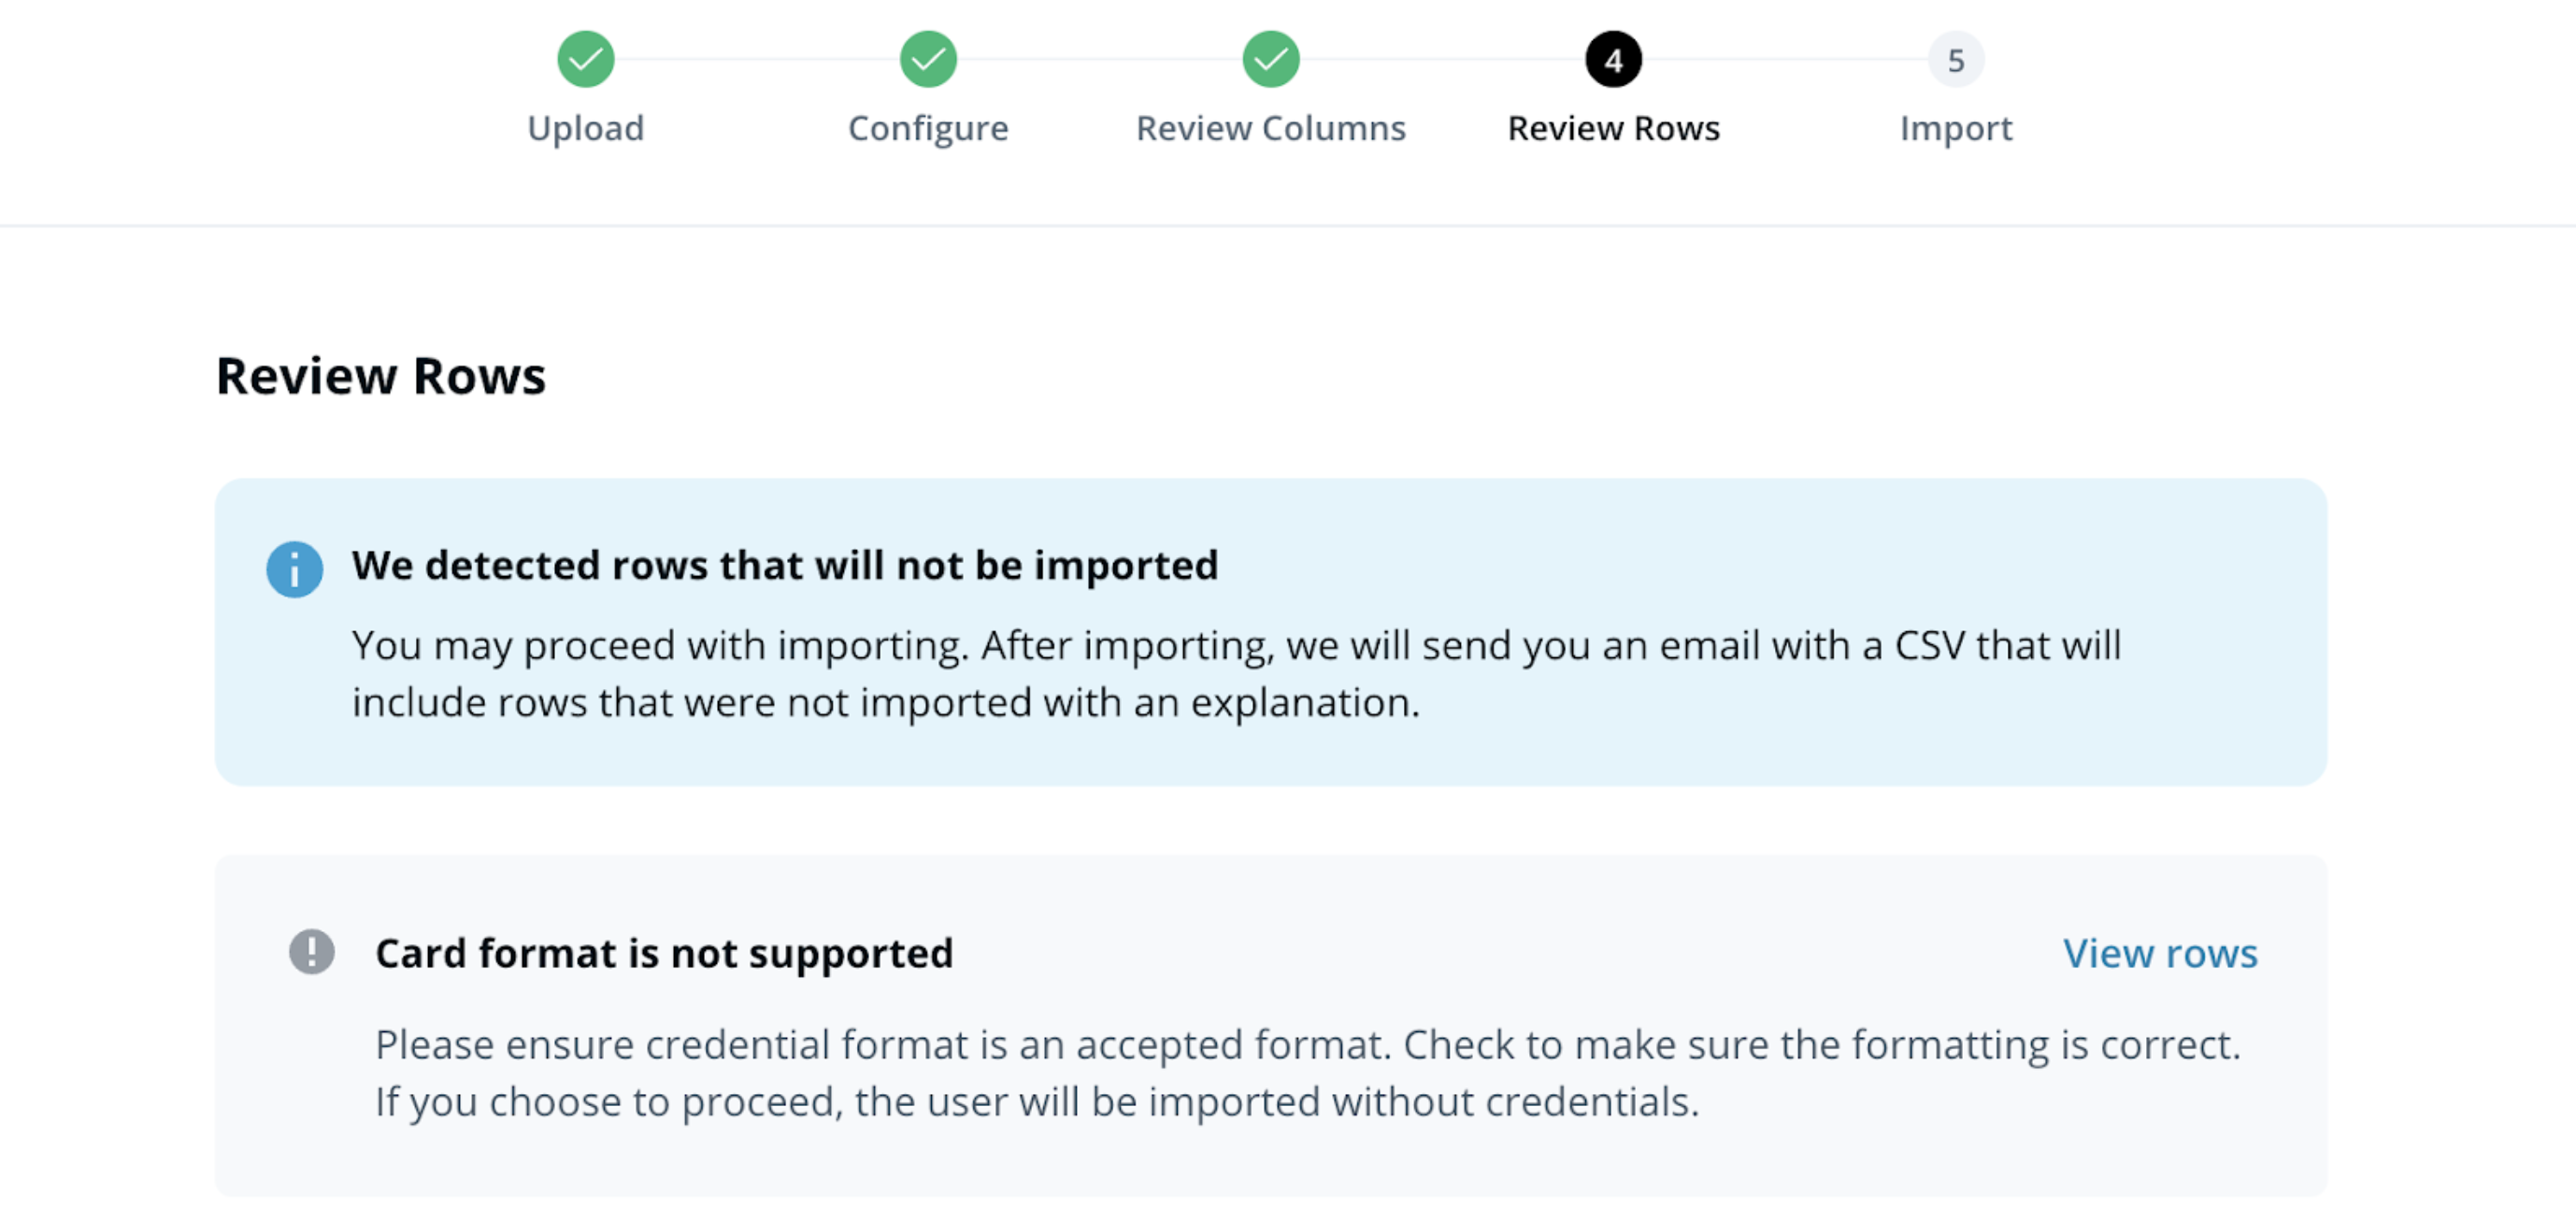Screen dimensions: 2576x1208
Task: Click the green checkmark above Configure
Action: click(928, 60)
